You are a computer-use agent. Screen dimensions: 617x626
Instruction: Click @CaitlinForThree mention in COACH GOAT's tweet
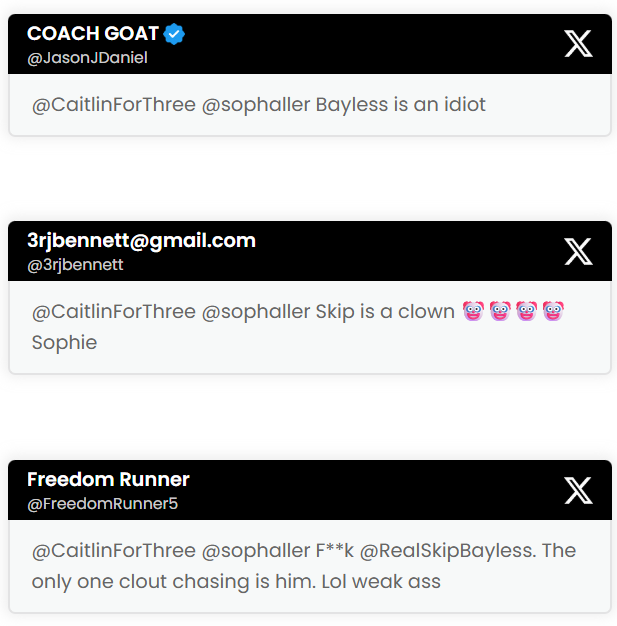114,104
